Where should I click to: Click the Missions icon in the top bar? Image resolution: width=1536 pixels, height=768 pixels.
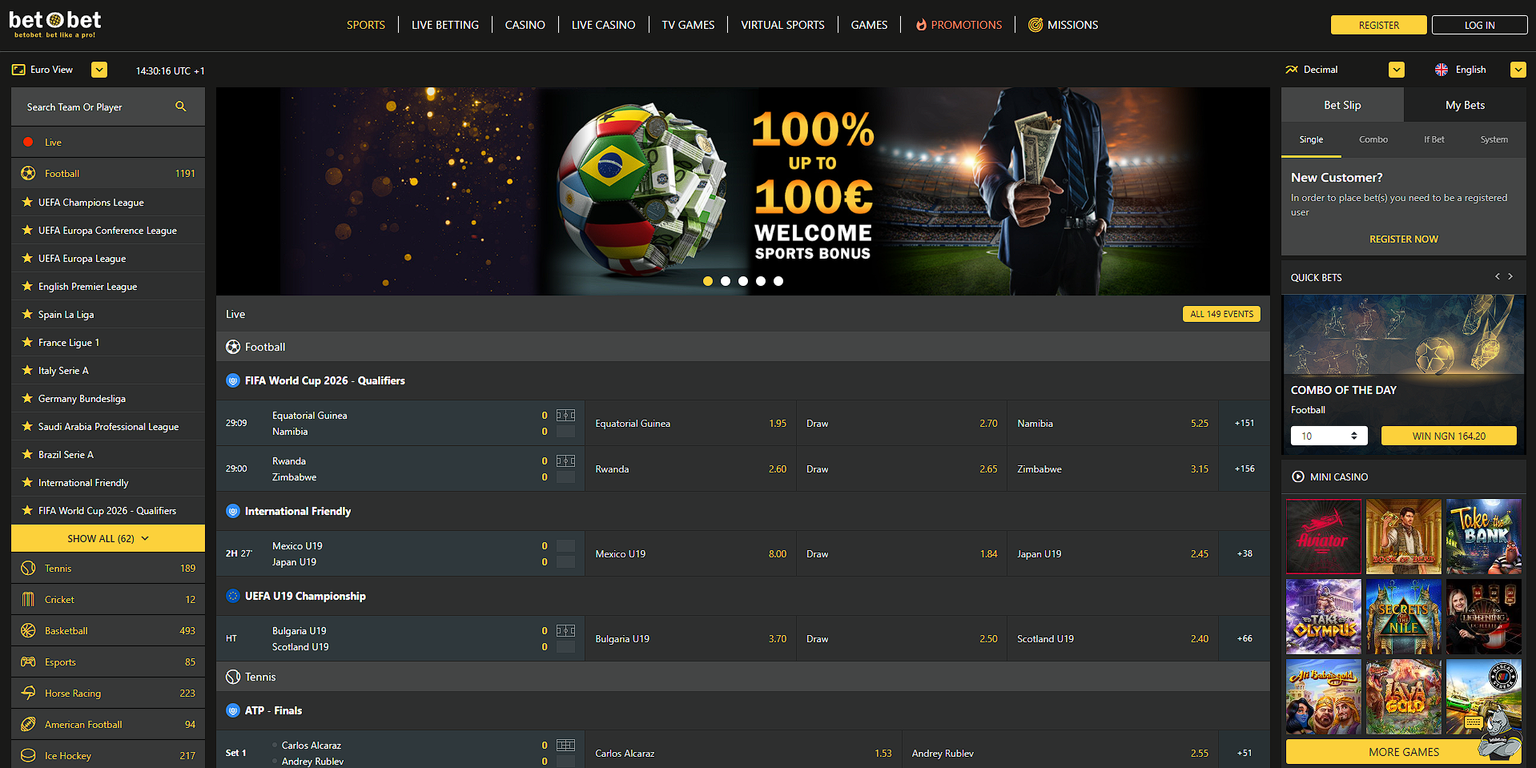point(1036,24)
